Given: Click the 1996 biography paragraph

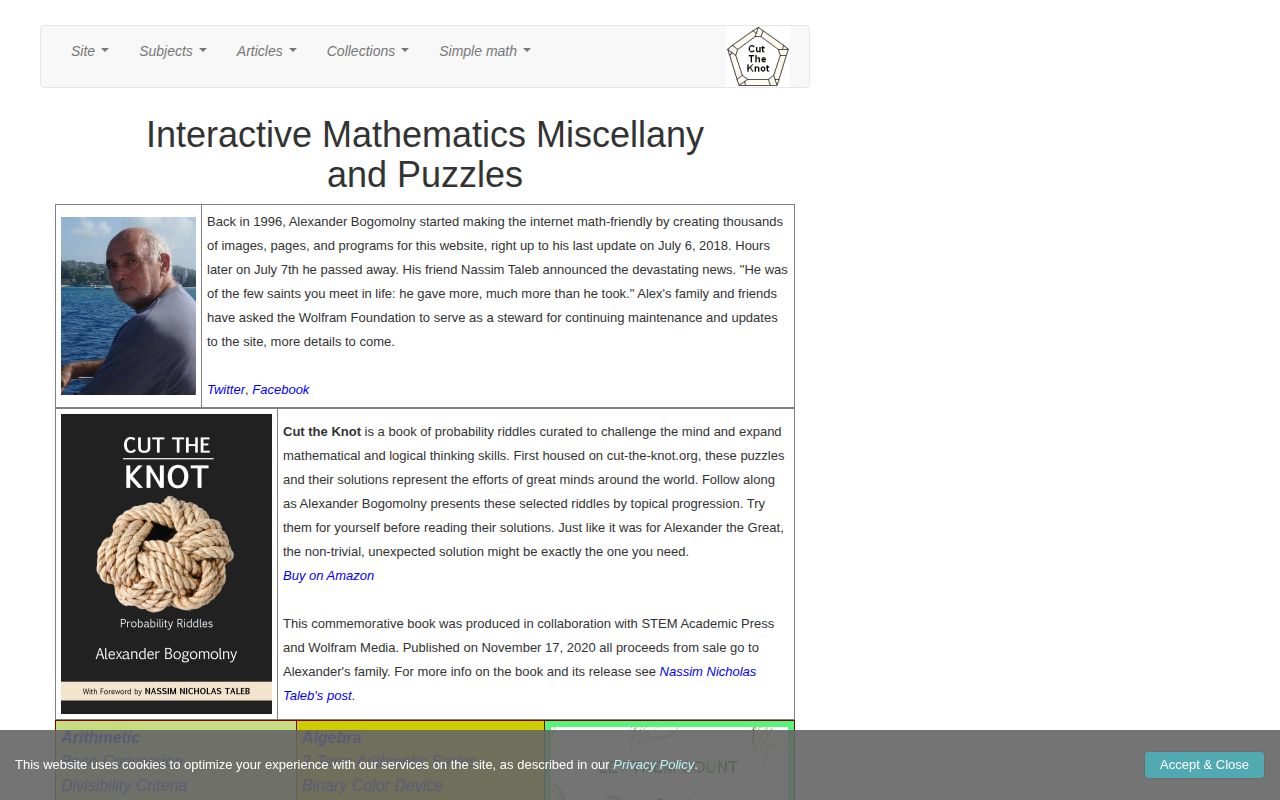Looking at the screenshot, I should [x=497, y=282].
